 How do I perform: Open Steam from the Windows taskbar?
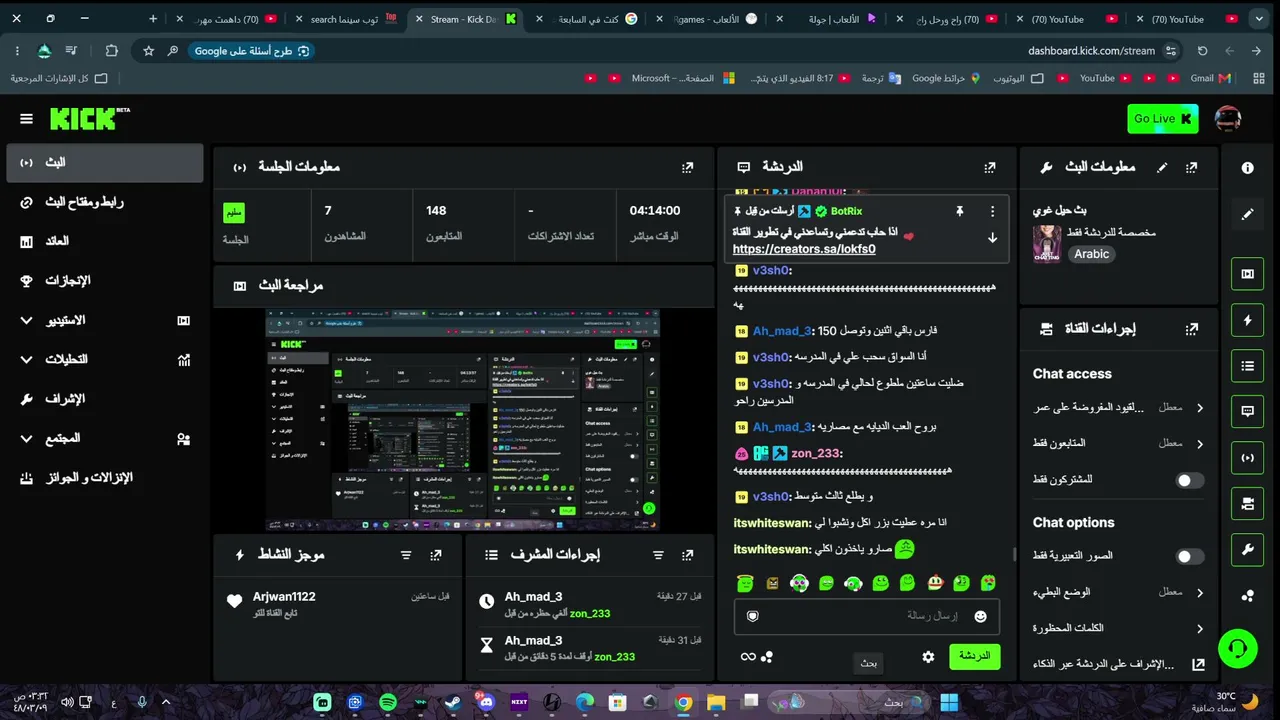point(453,703)
